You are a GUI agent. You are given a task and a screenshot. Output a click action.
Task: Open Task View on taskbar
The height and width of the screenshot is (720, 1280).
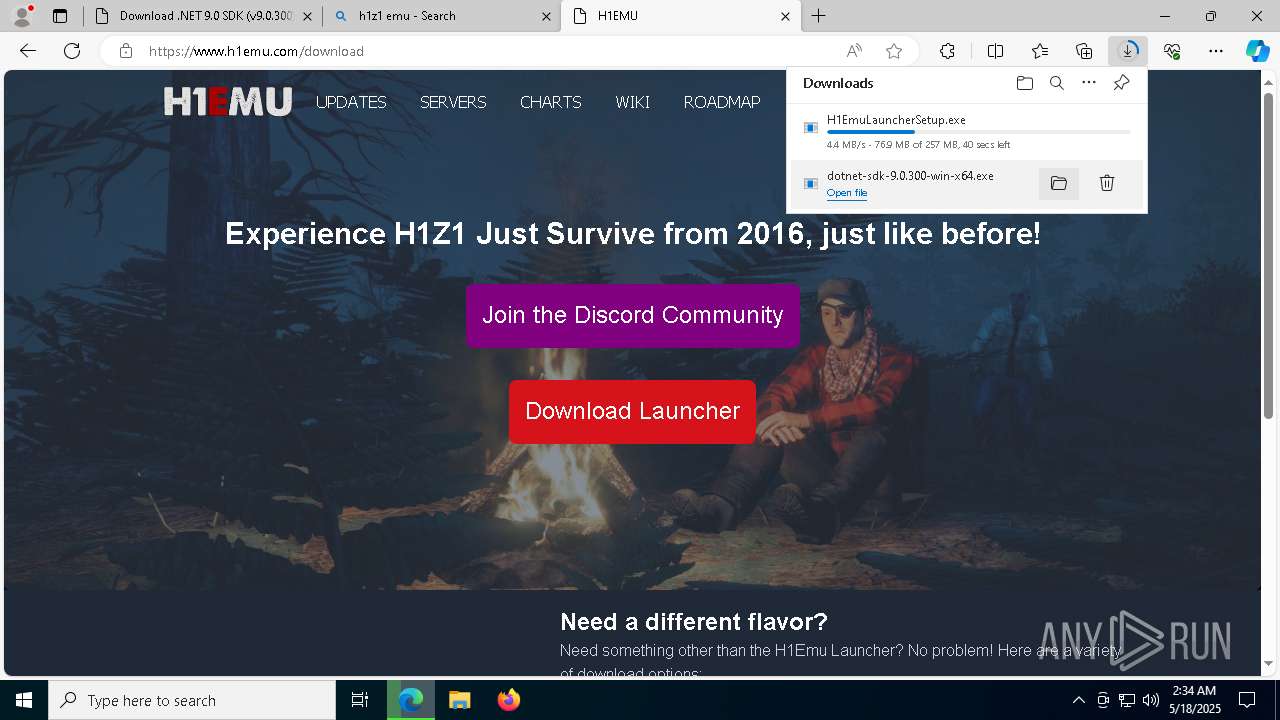(x=360, y=700)
